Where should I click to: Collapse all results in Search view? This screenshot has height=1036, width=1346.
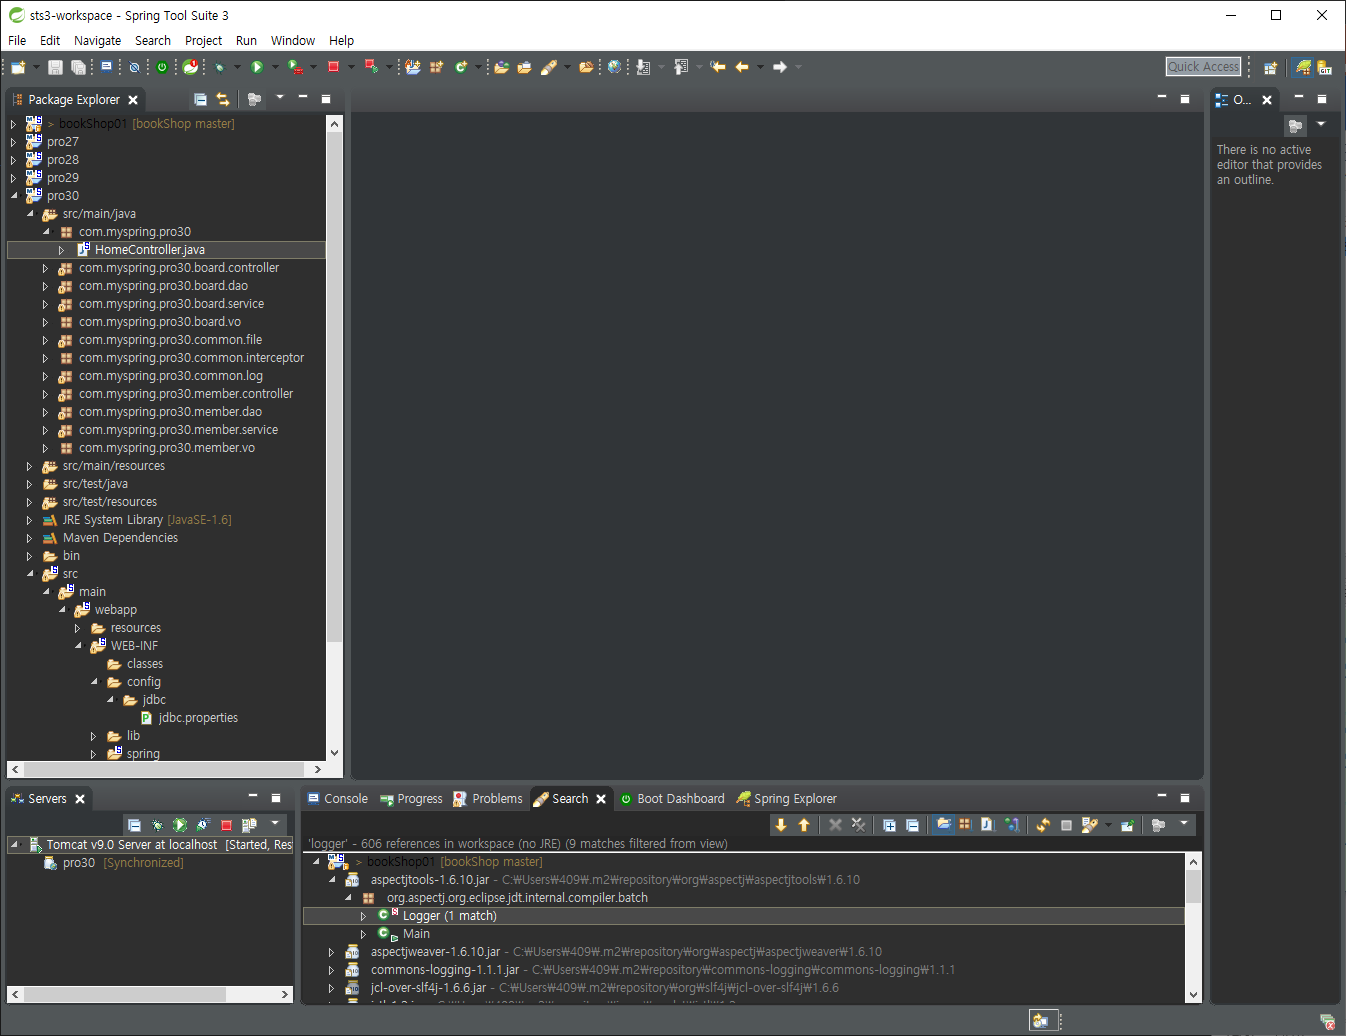tap(912, 825)
